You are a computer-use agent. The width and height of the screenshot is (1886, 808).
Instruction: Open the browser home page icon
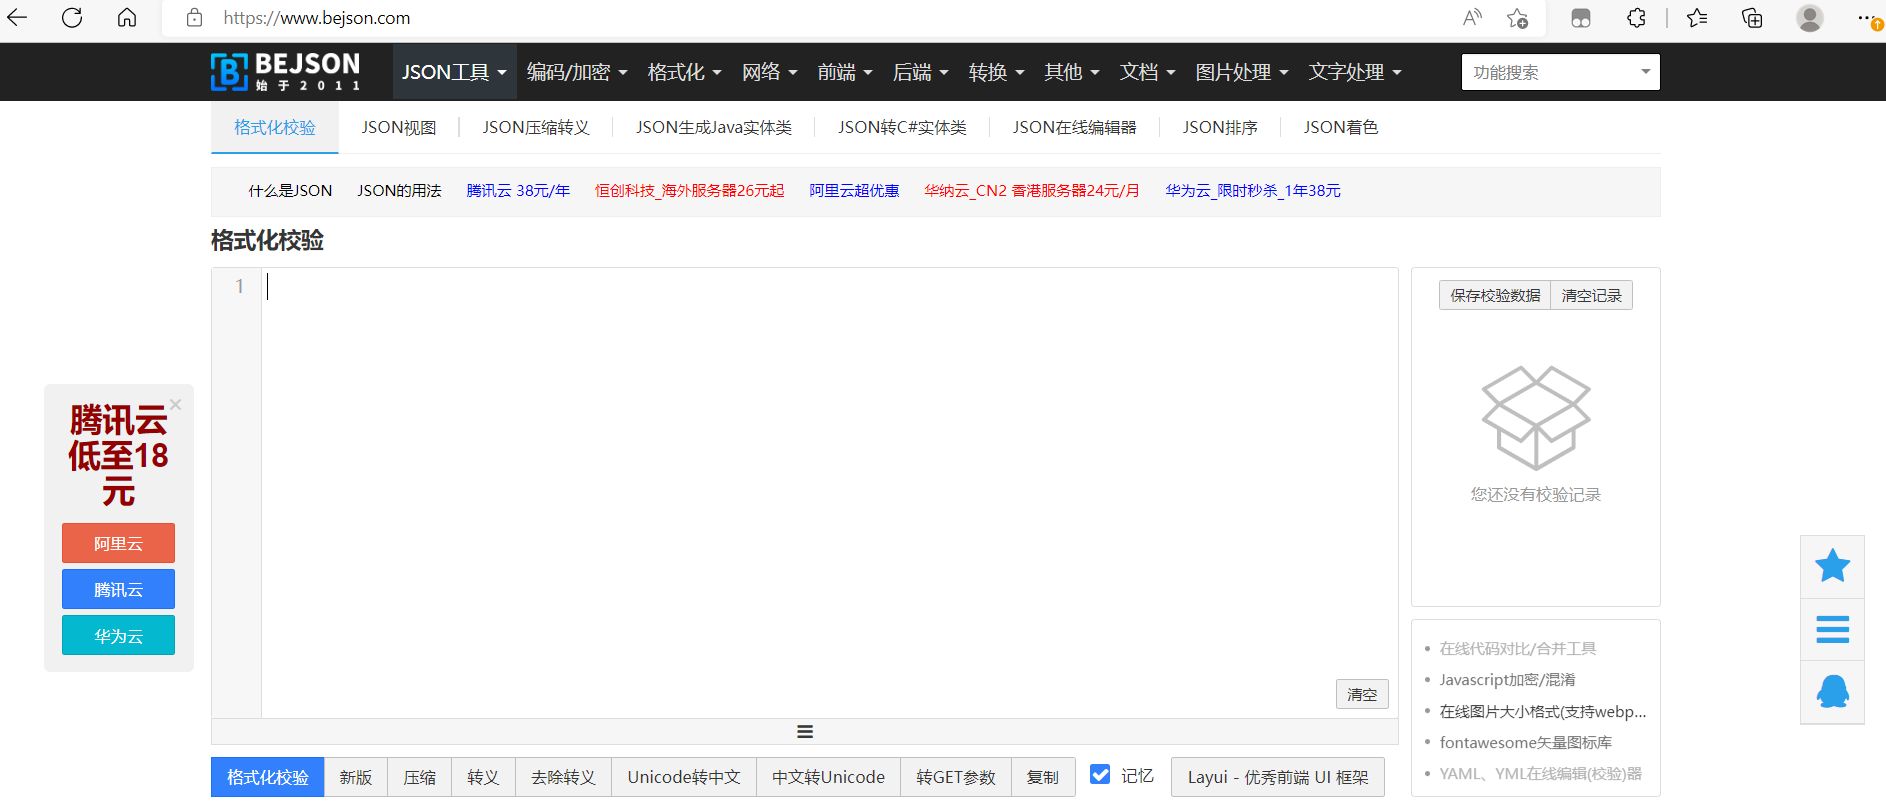tap(127, 17)
